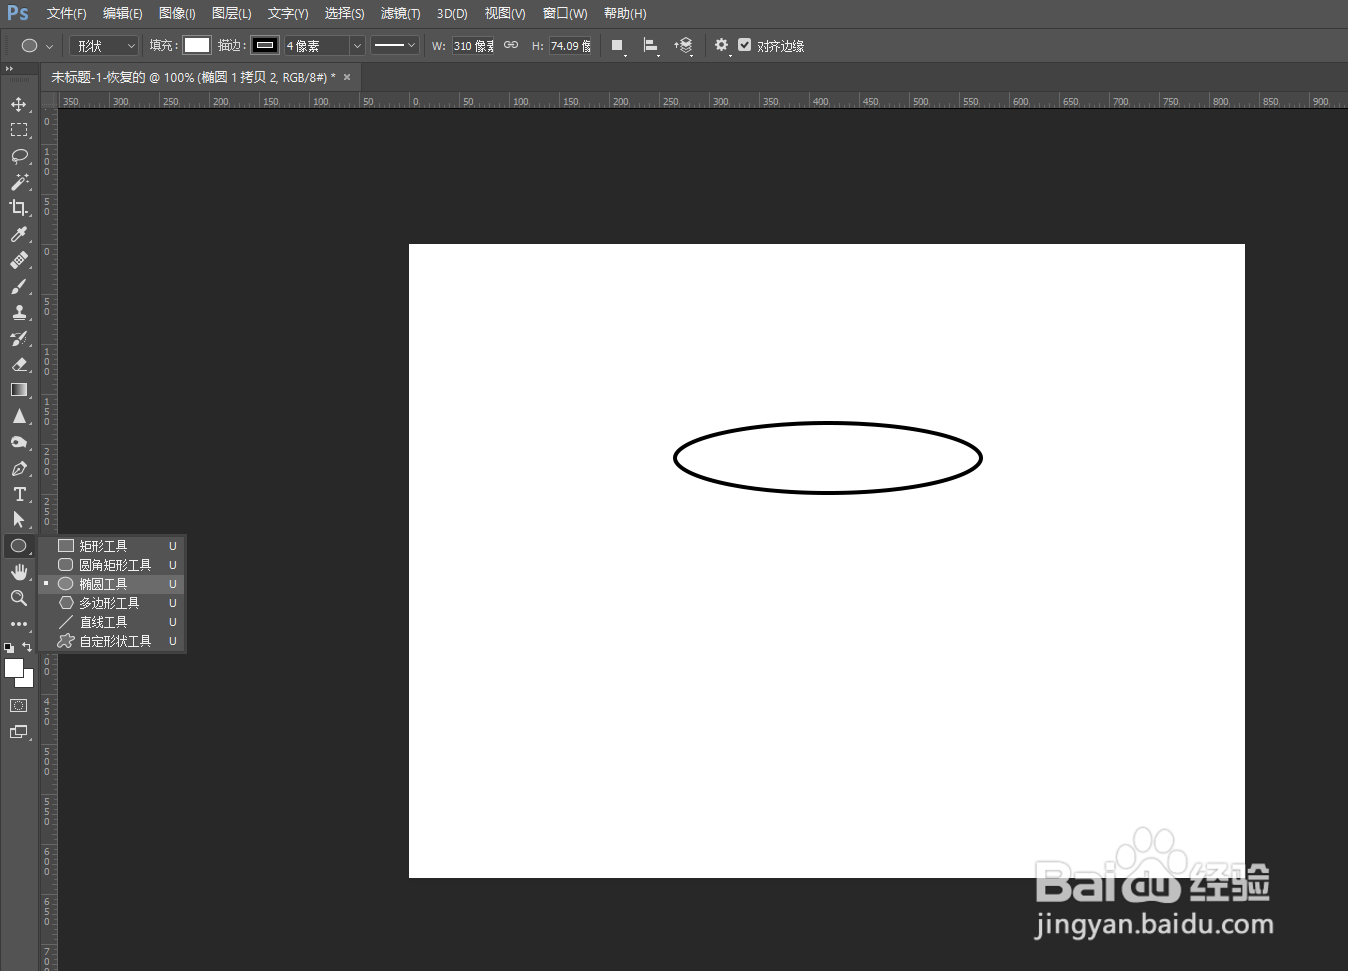Open path arrangement options
This screenshot has height=971, width=1348.
(684, 46)
